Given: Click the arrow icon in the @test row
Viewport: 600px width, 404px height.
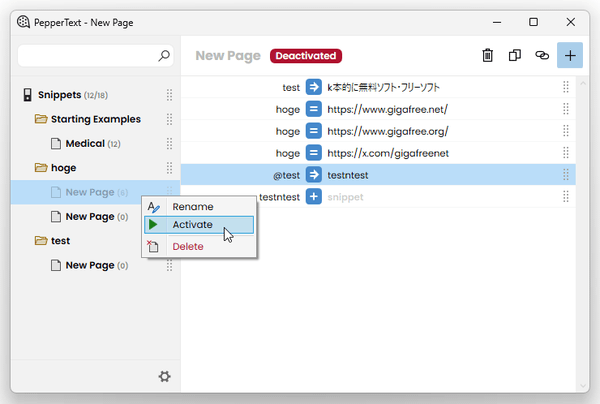Looking at the screenshot, I should [313, 175].
